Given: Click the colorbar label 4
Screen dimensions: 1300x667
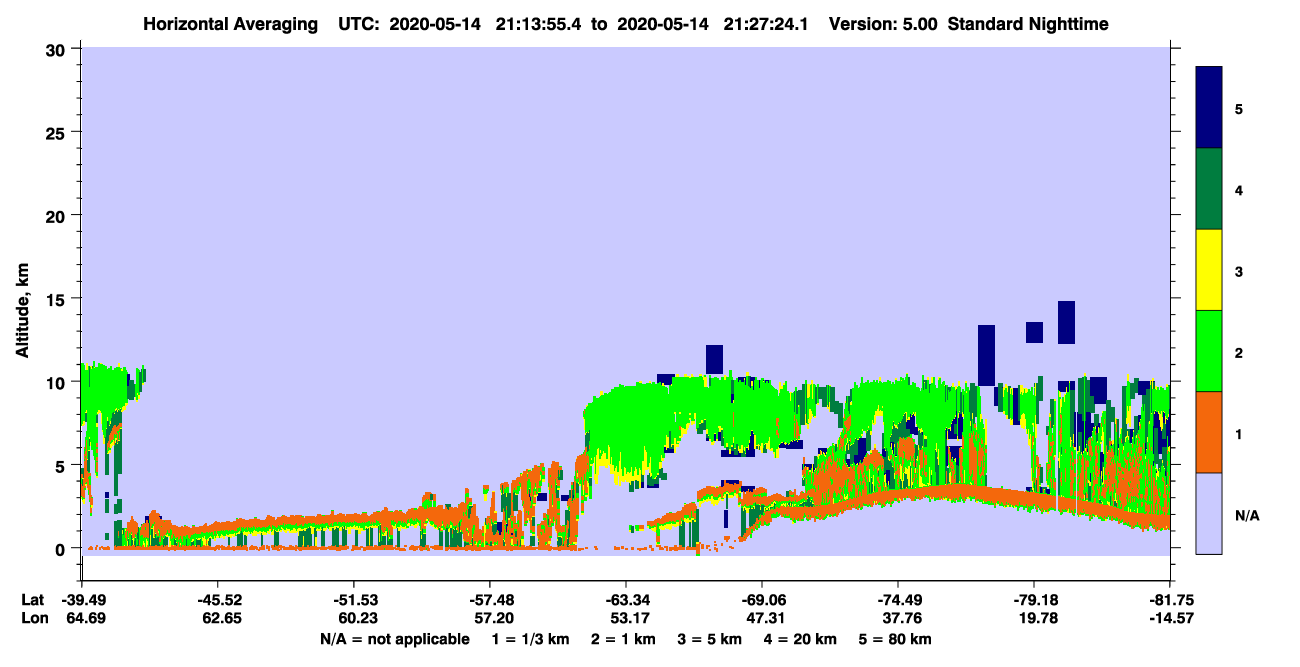Looking at the screenshot, I should click(1239, 189).
